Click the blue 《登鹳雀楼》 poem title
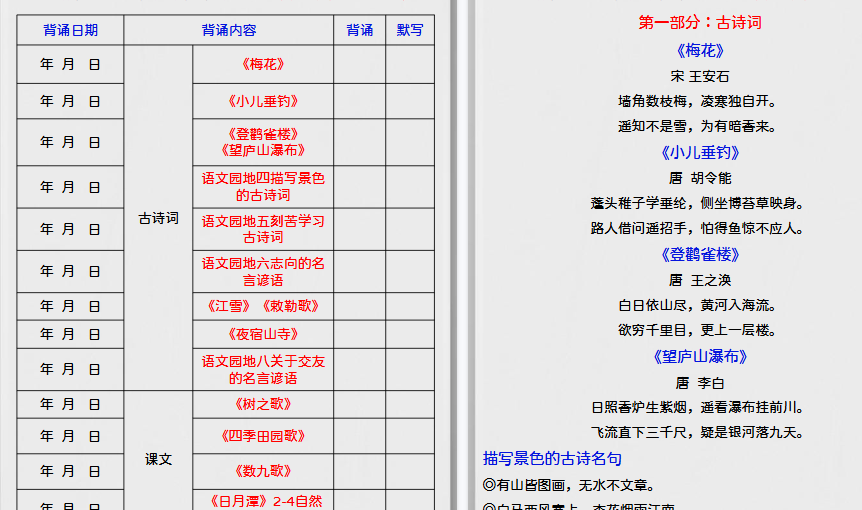 [700, 254]
